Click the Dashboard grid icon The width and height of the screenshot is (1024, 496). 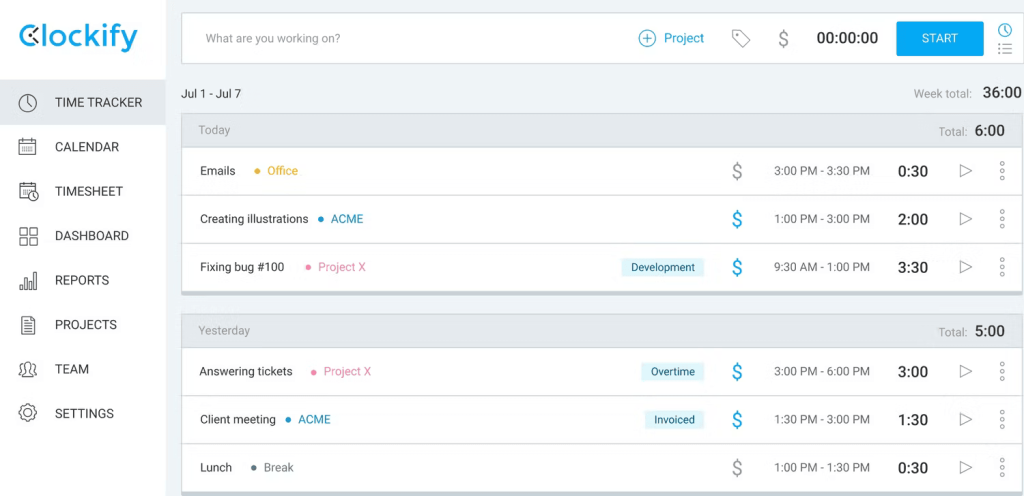click(x=28, y=236)
